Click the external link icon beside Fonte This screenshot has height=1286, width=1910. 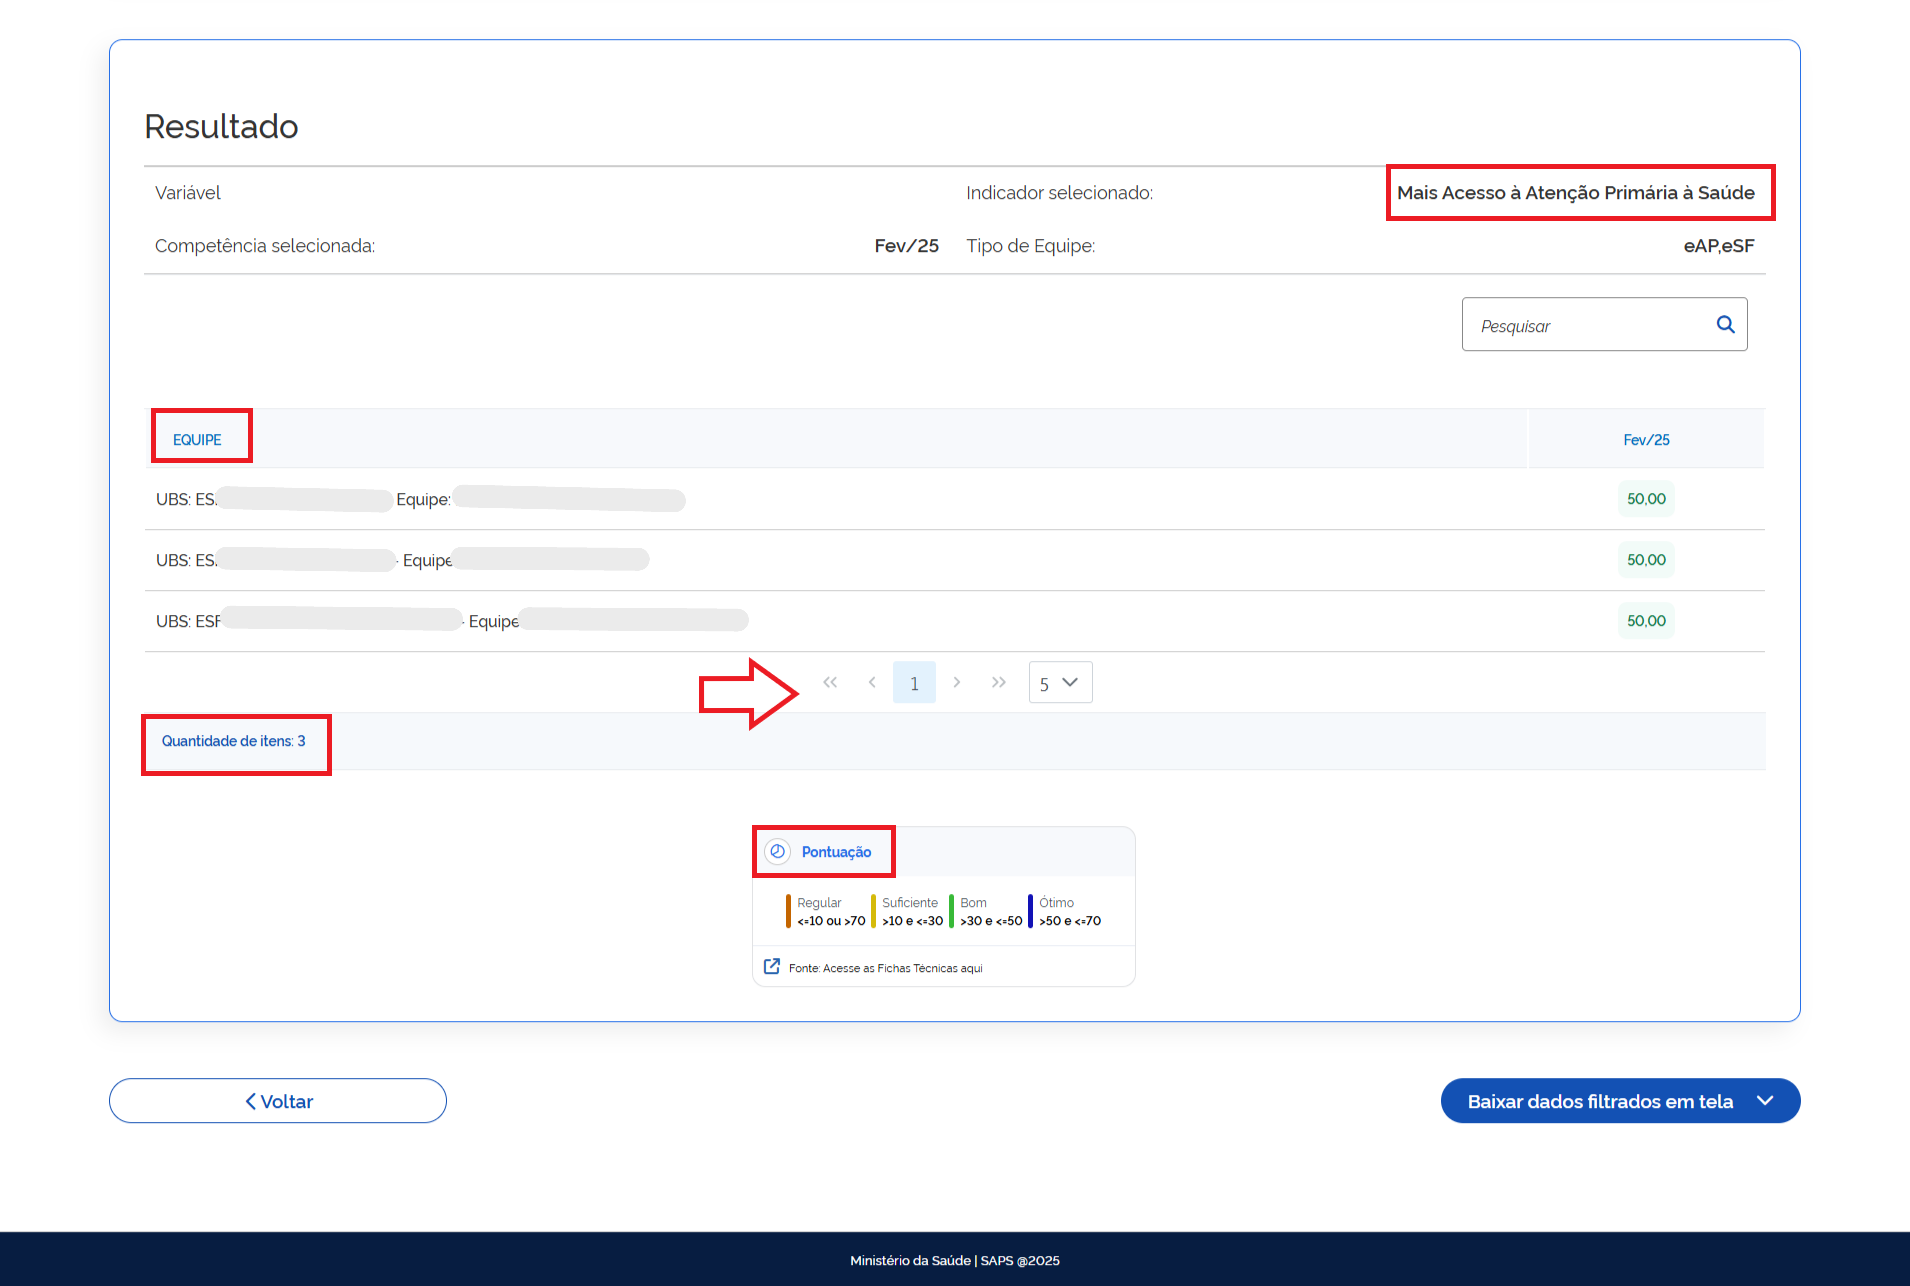(772, 966)
